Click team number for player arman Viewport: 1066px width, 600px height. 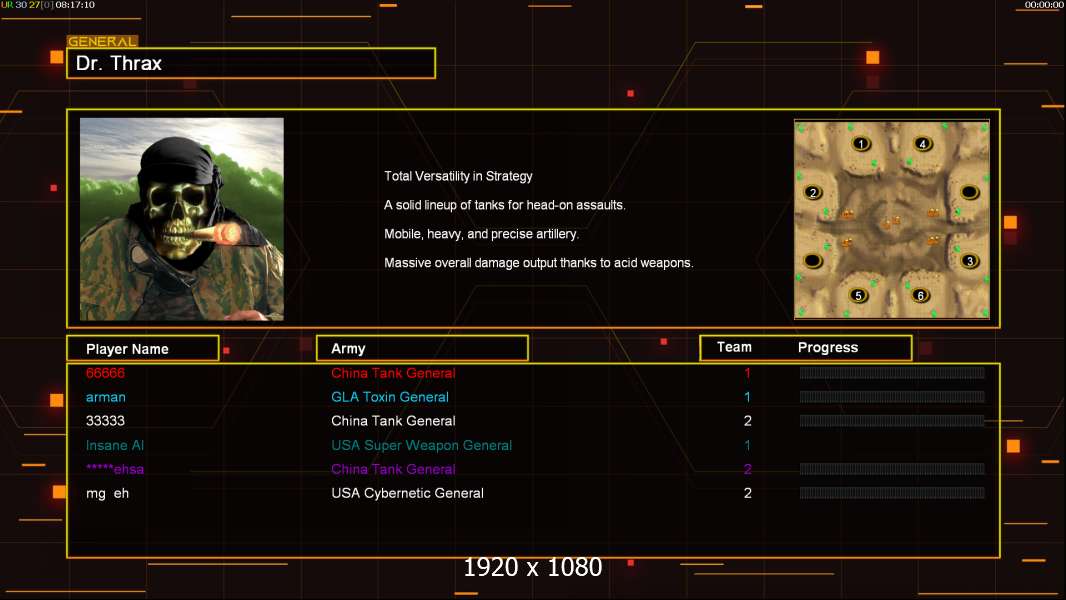747,397
